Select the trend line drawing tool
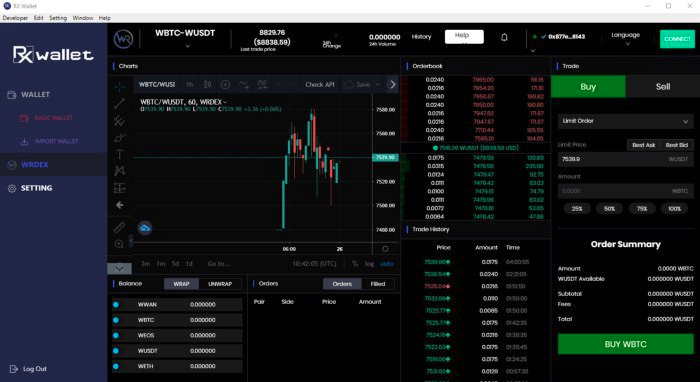Screen dimensions: 700x382 tap(120, 104)
